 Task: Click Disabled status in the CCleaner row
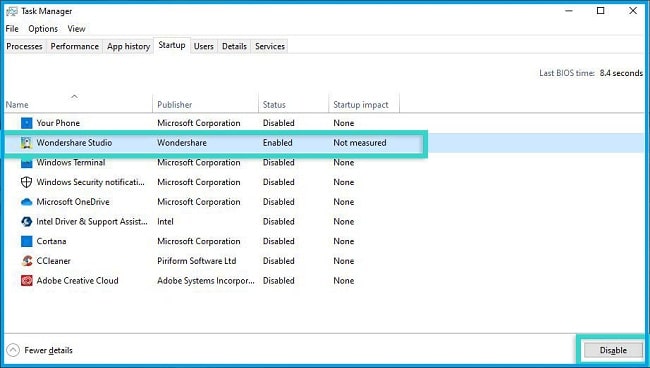(x=279, y=261)
